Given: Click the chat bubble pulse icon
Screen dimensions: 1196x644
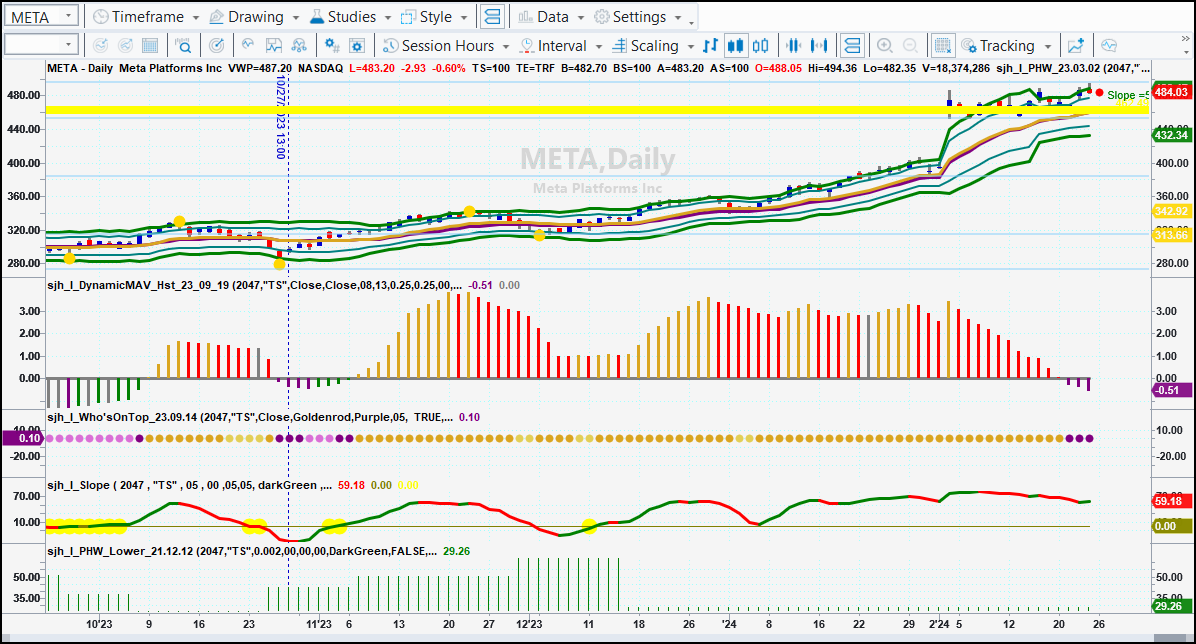Looking at the screenshot, I should pos(1109,46).
